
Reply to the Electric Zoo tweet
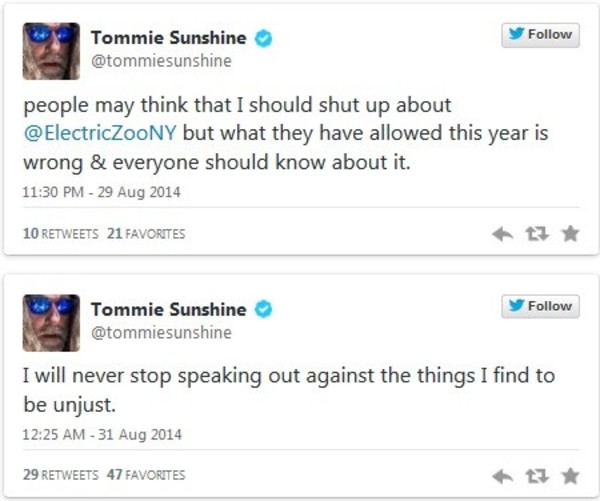(502, 234)
